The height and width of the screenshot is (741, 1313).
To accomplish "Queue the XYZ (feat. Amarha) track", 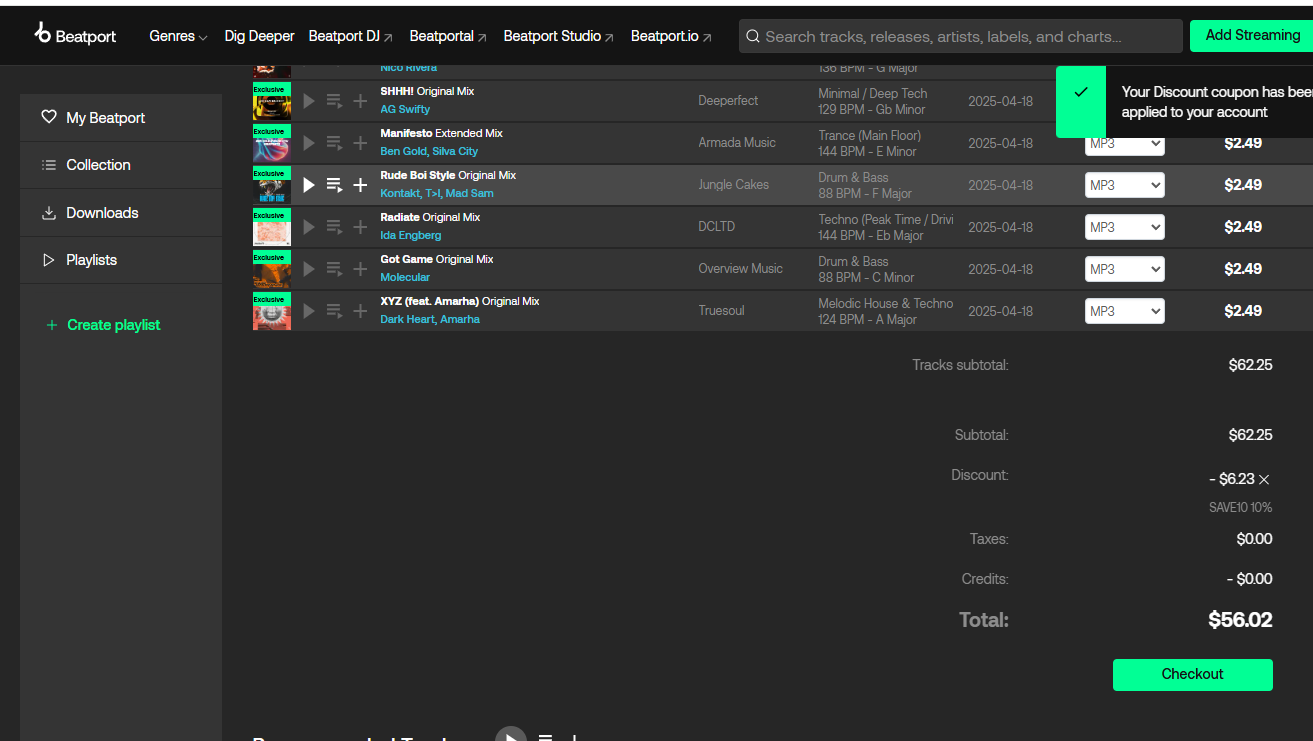I will 334,310.
